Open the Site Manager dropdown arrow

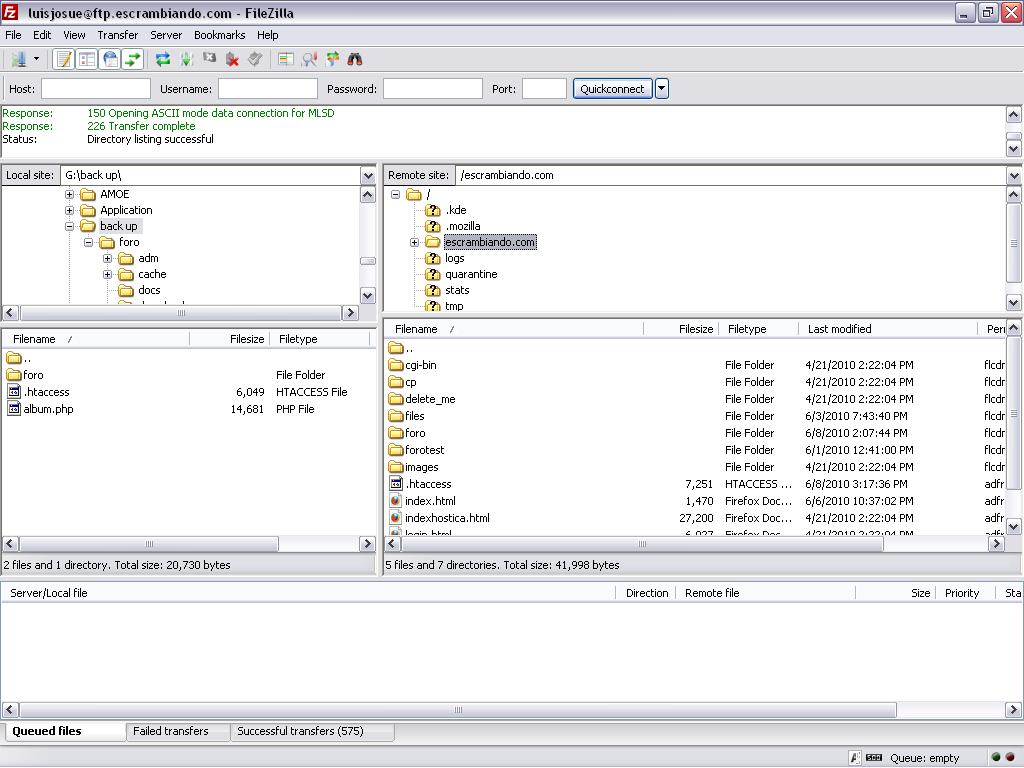pyautogui.click(x=37, y=59)
